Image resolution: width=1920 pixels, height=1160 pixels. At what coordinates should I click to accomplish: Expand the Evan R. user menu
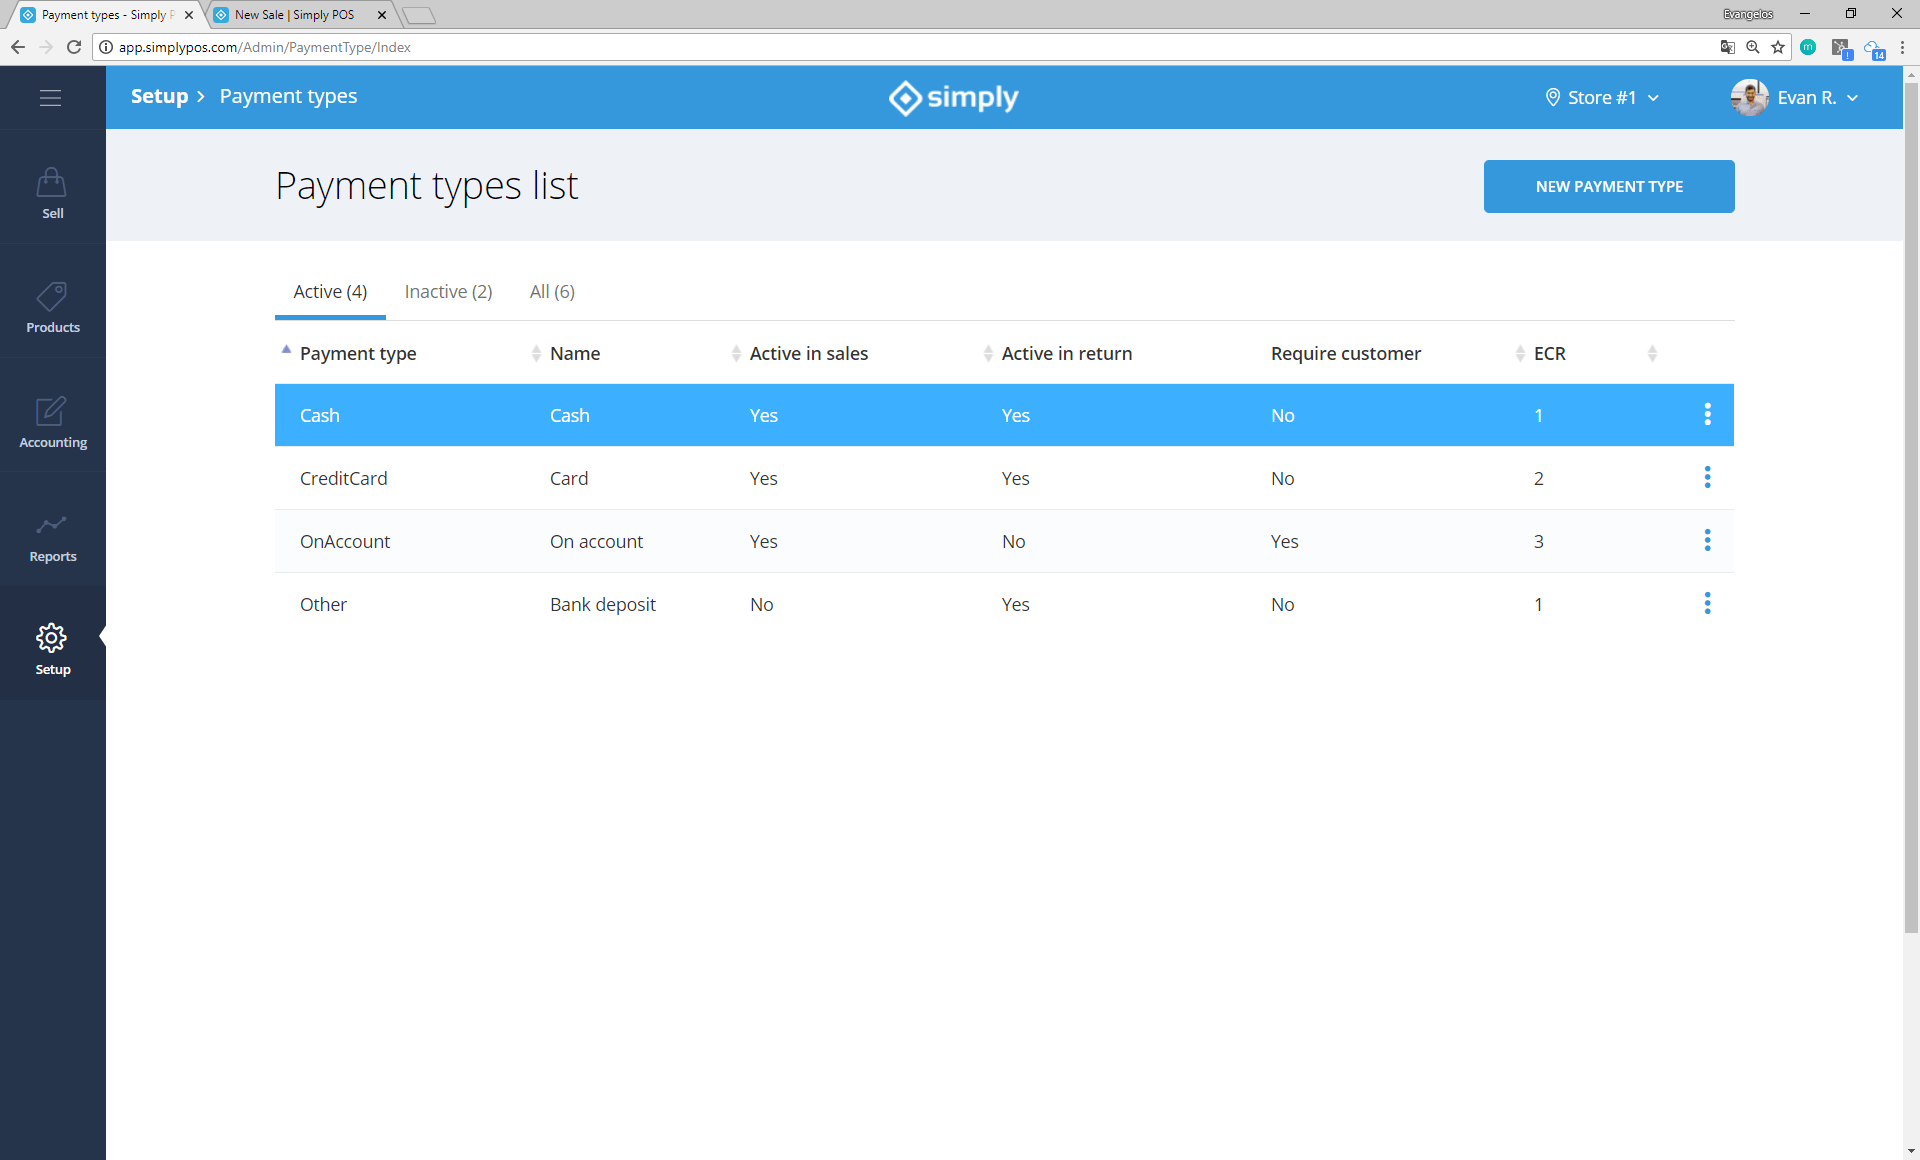[1806, 97]
